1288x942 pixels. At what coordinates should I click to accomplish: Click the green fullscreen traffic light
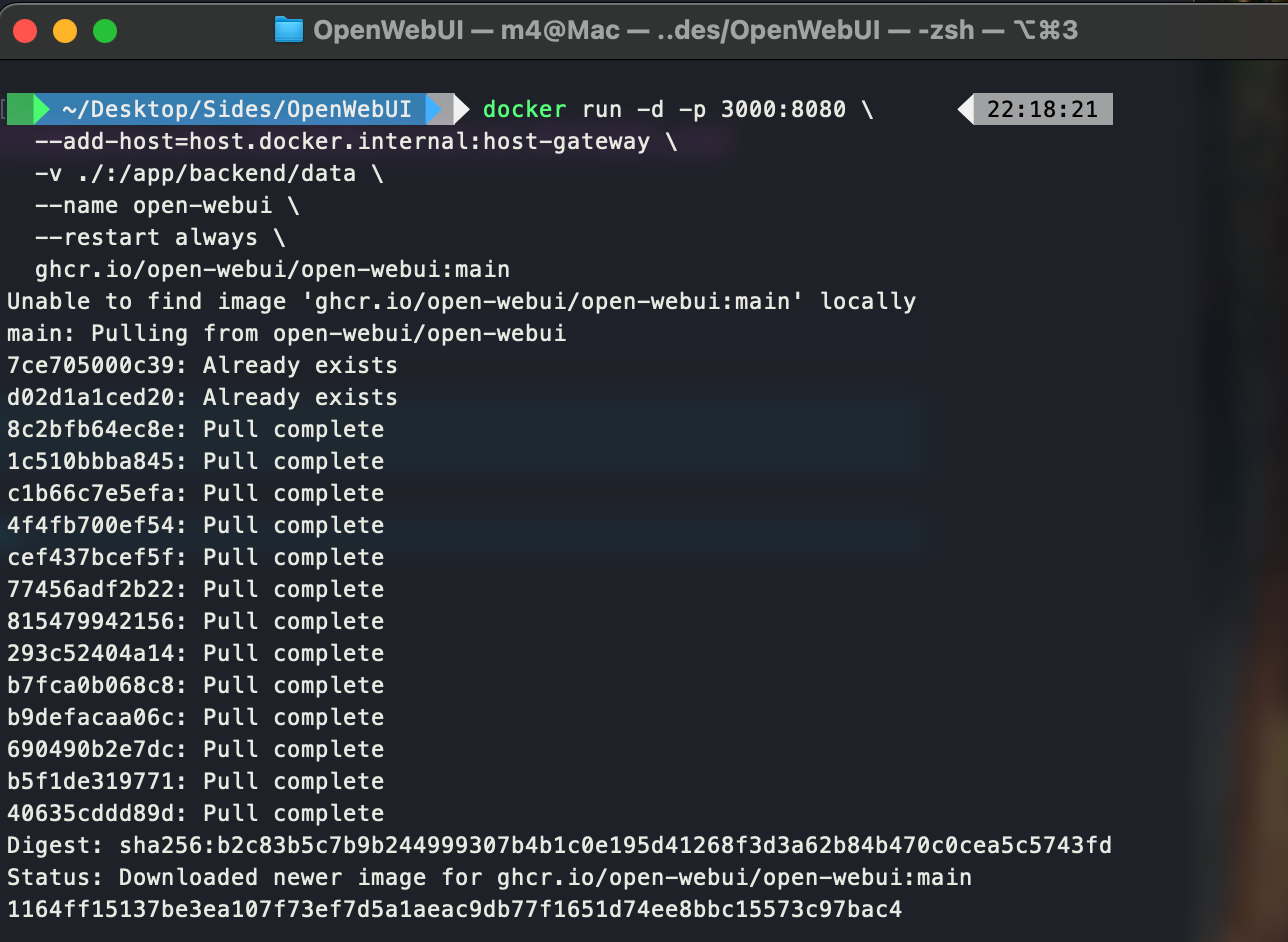pos(104,31)
